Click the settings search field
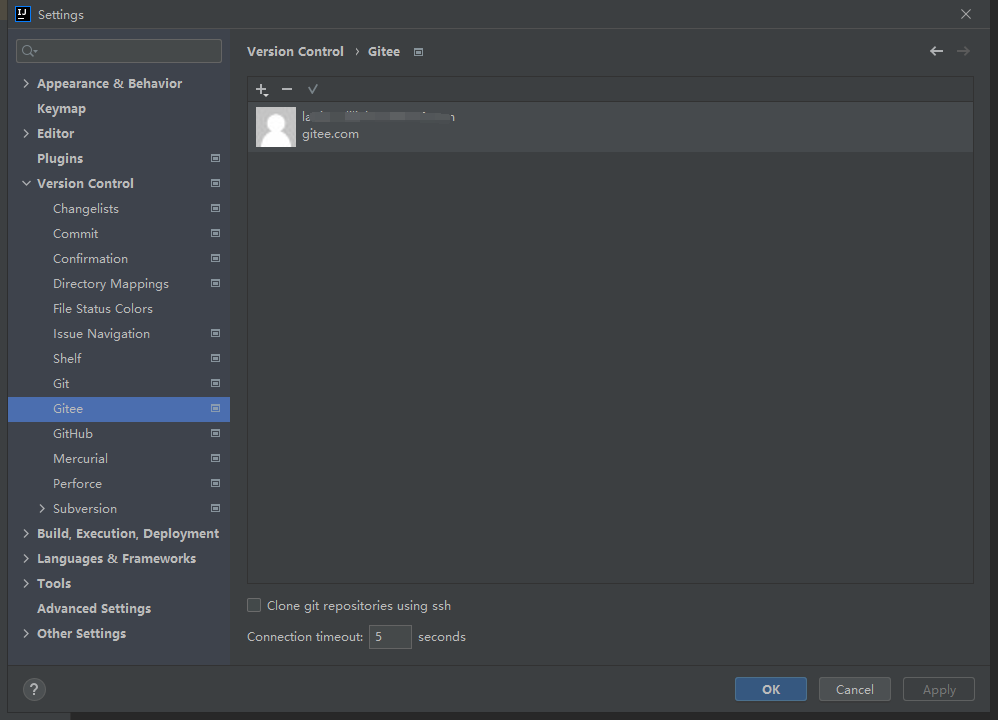The height and width of the screenshot is (720, 998). click(119, 51)
